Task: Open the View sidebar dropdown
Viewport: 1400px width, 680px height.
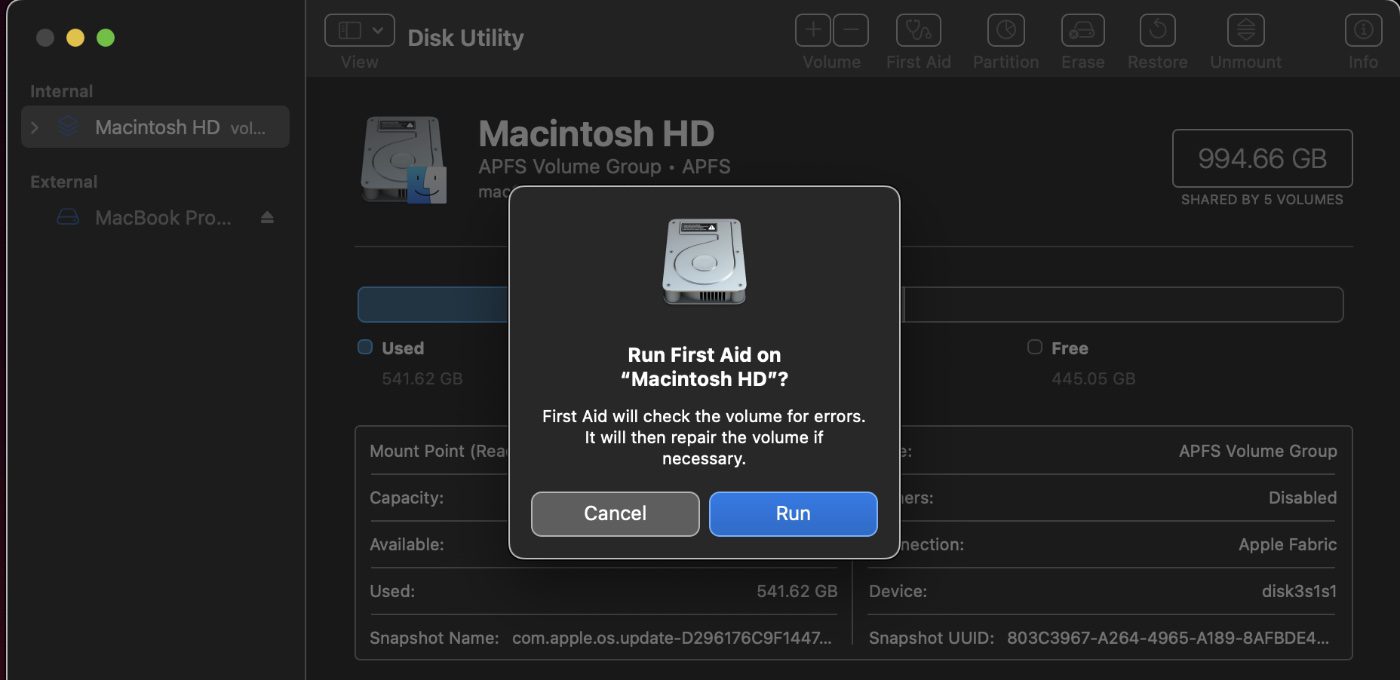Action: coord(359,31)
